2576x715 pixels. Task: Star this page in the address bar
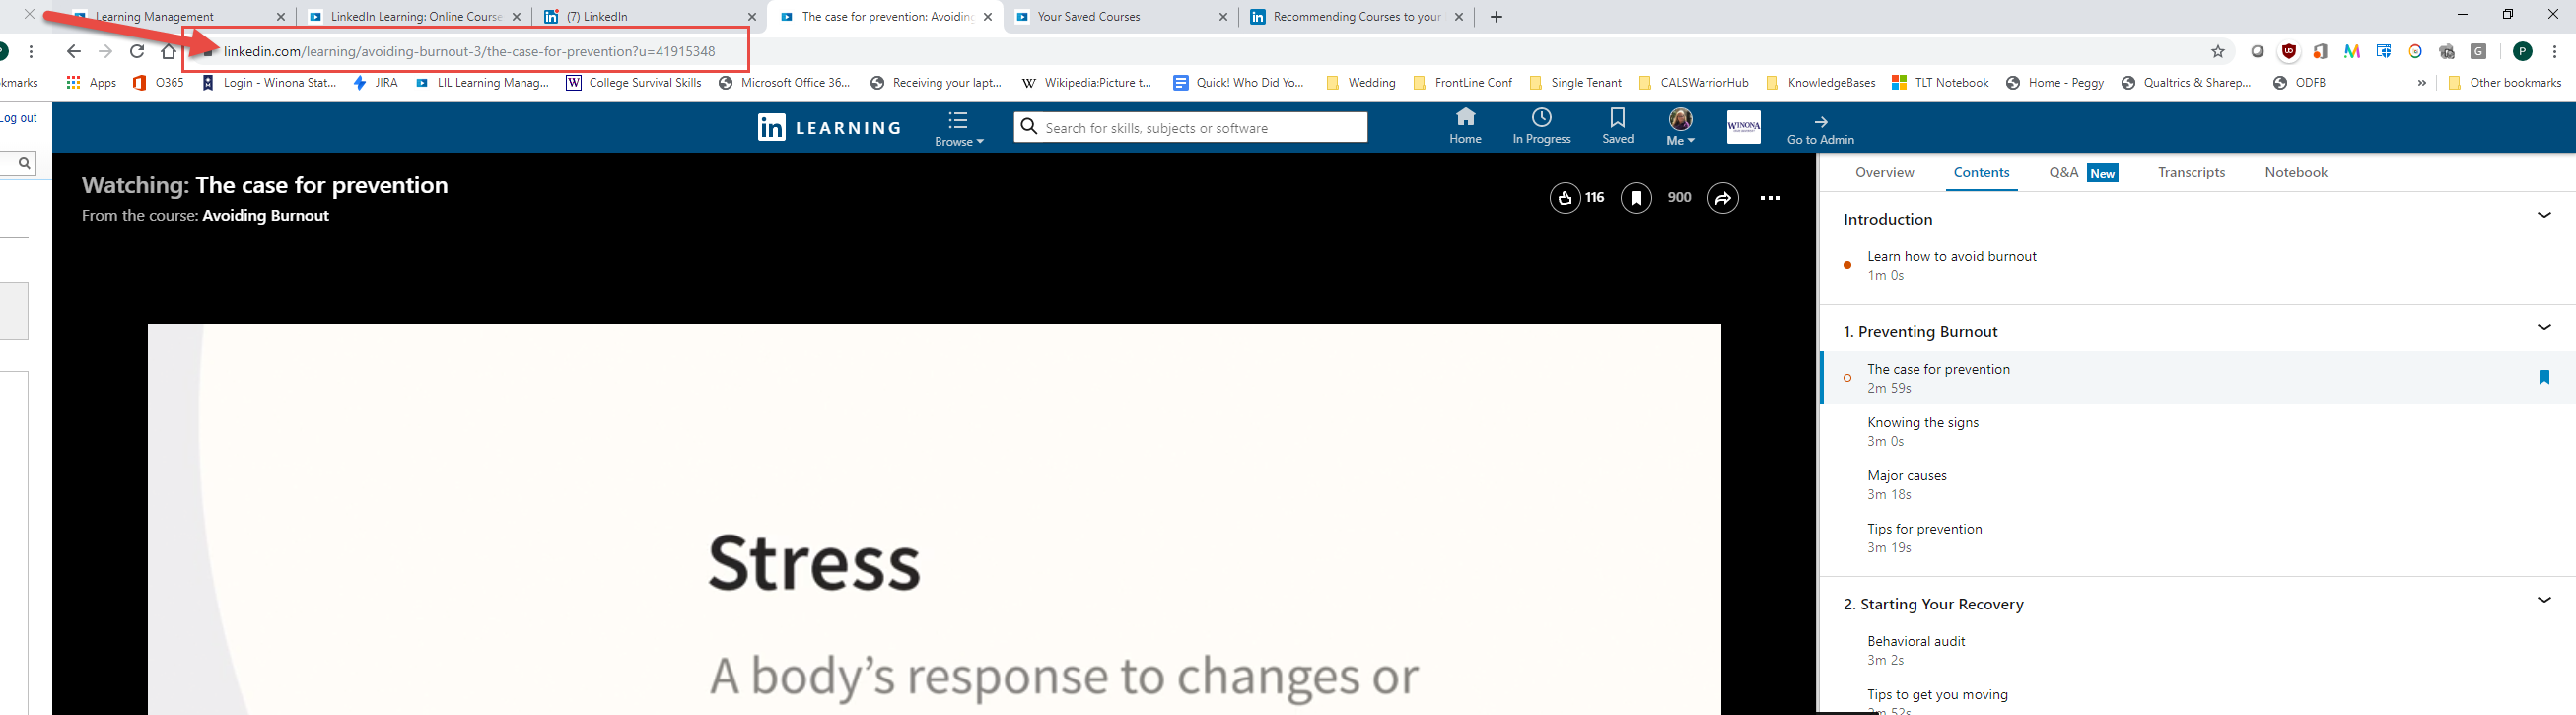[x=2217, y=52]
